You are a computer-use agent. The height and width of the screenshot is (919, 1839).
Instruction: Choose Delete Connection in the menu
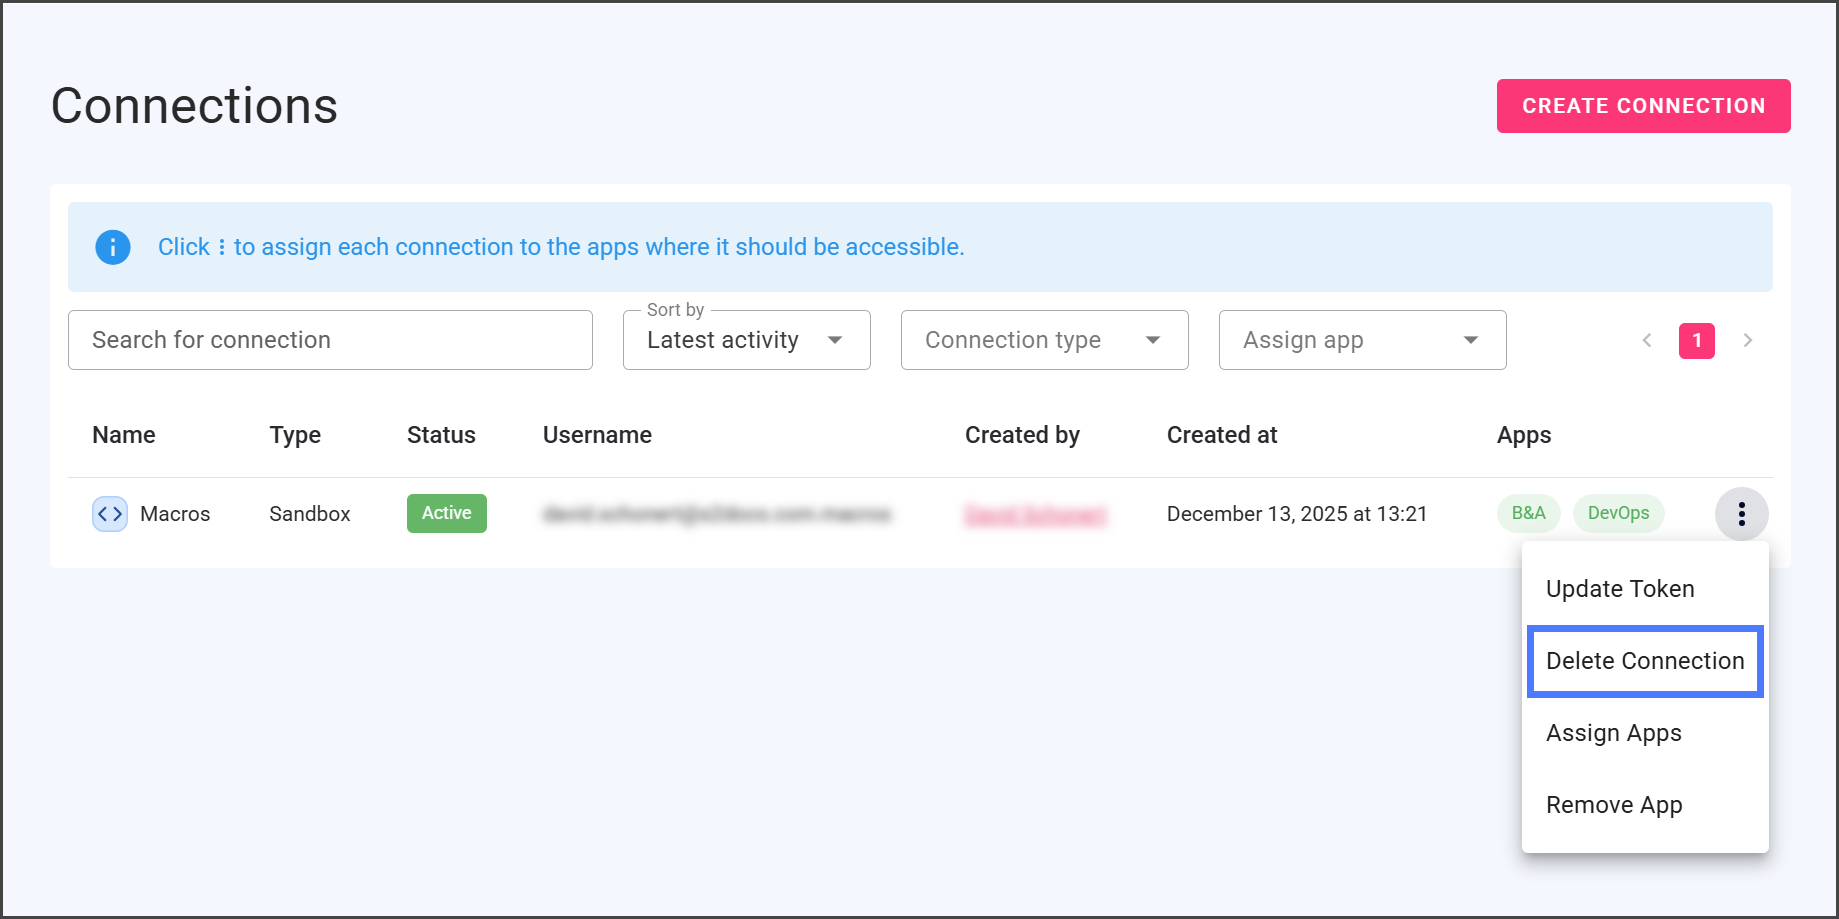click(1644, 661)
